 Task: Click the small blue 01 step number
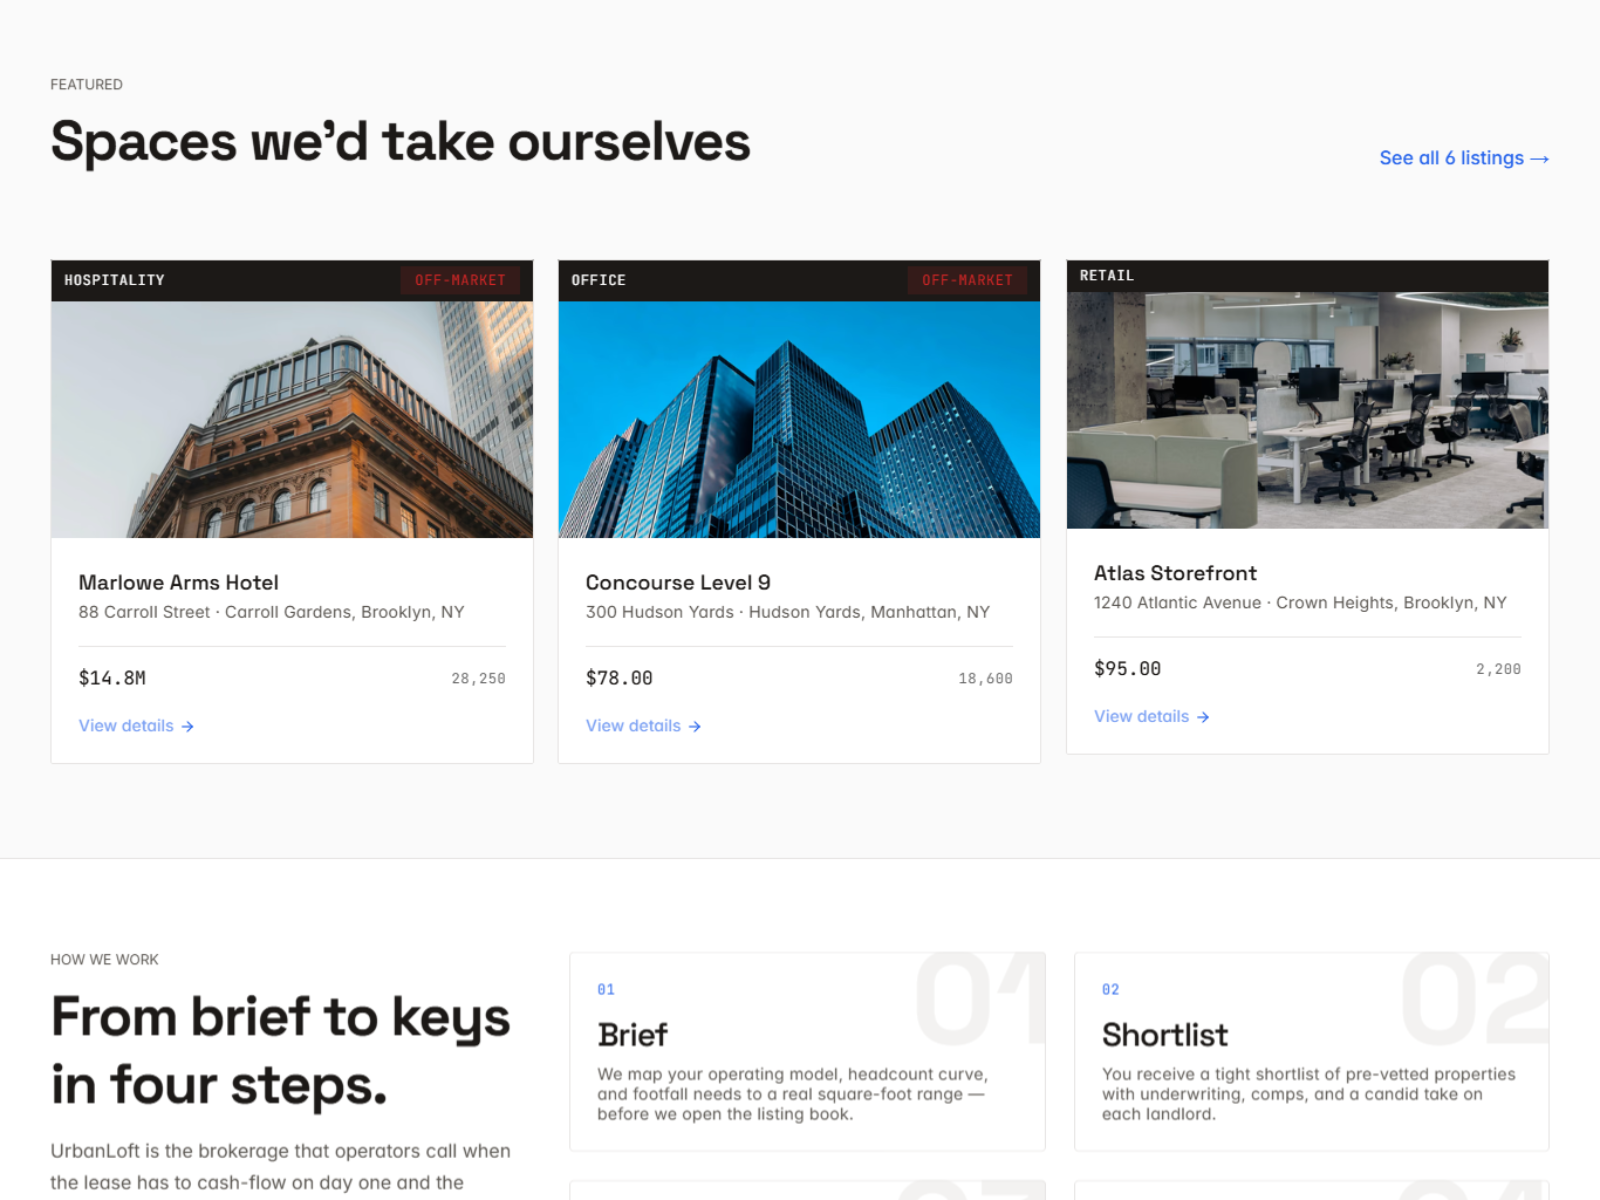coord(606,990)
